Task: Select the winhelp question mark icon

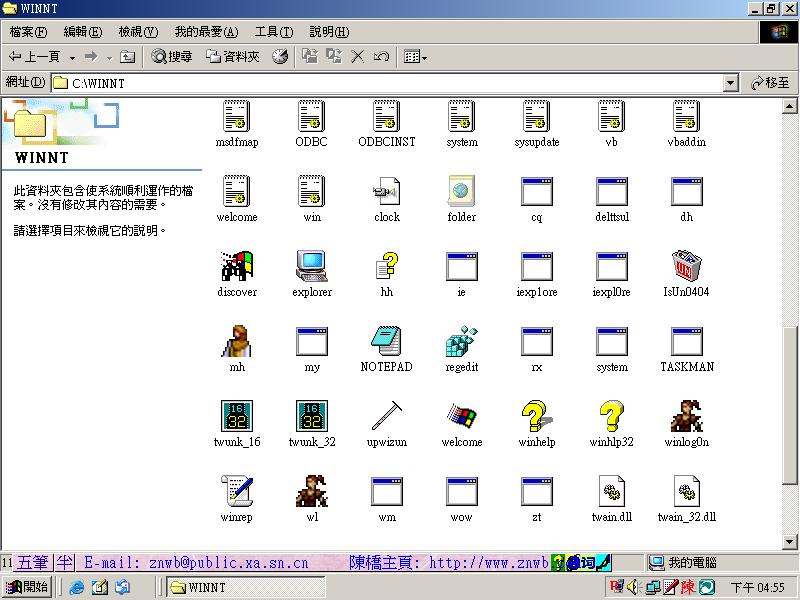Action: (x=537, y=416)
